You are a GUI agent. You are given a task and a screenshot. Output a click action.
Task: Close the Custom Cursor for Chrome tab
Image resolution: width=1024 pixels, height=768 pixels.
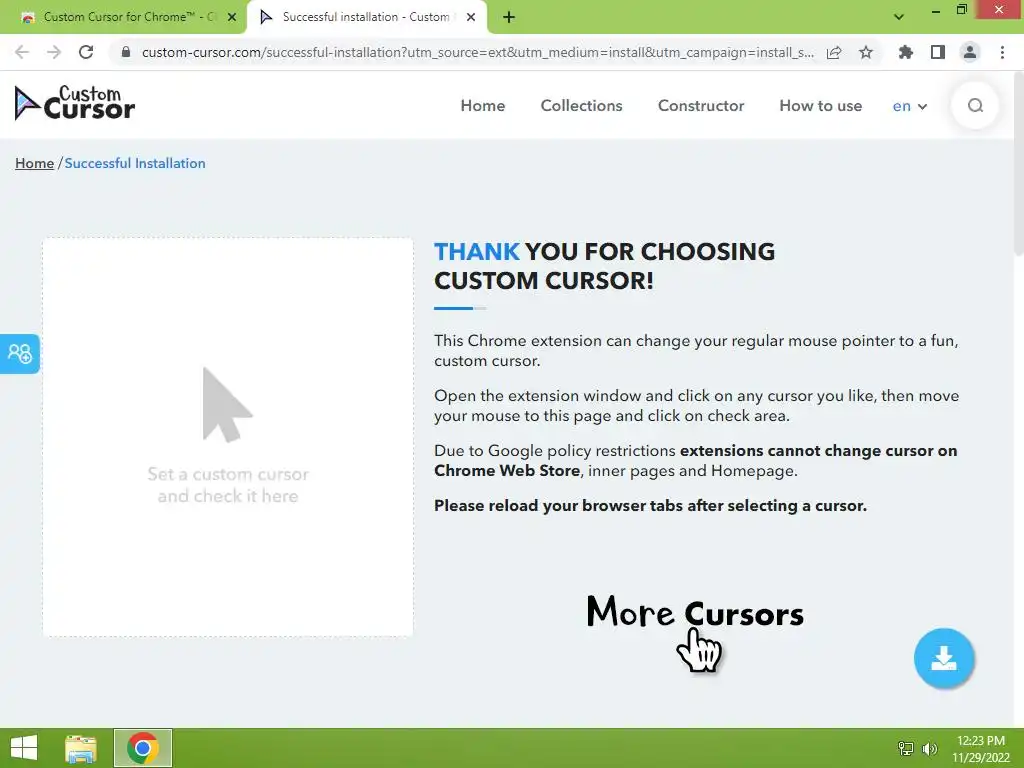point(232,17)
